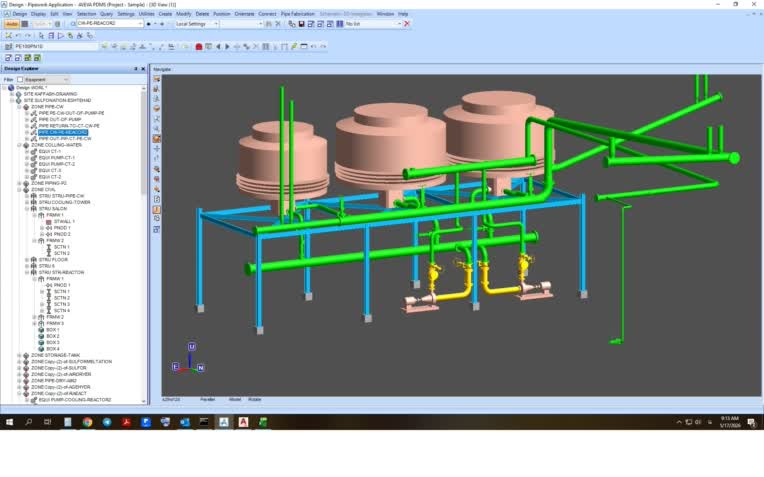Viewport: 764px width, 477px height.
Task: Toggle the Filter checkbox in Design Explorer
Action: click(20, 79)
